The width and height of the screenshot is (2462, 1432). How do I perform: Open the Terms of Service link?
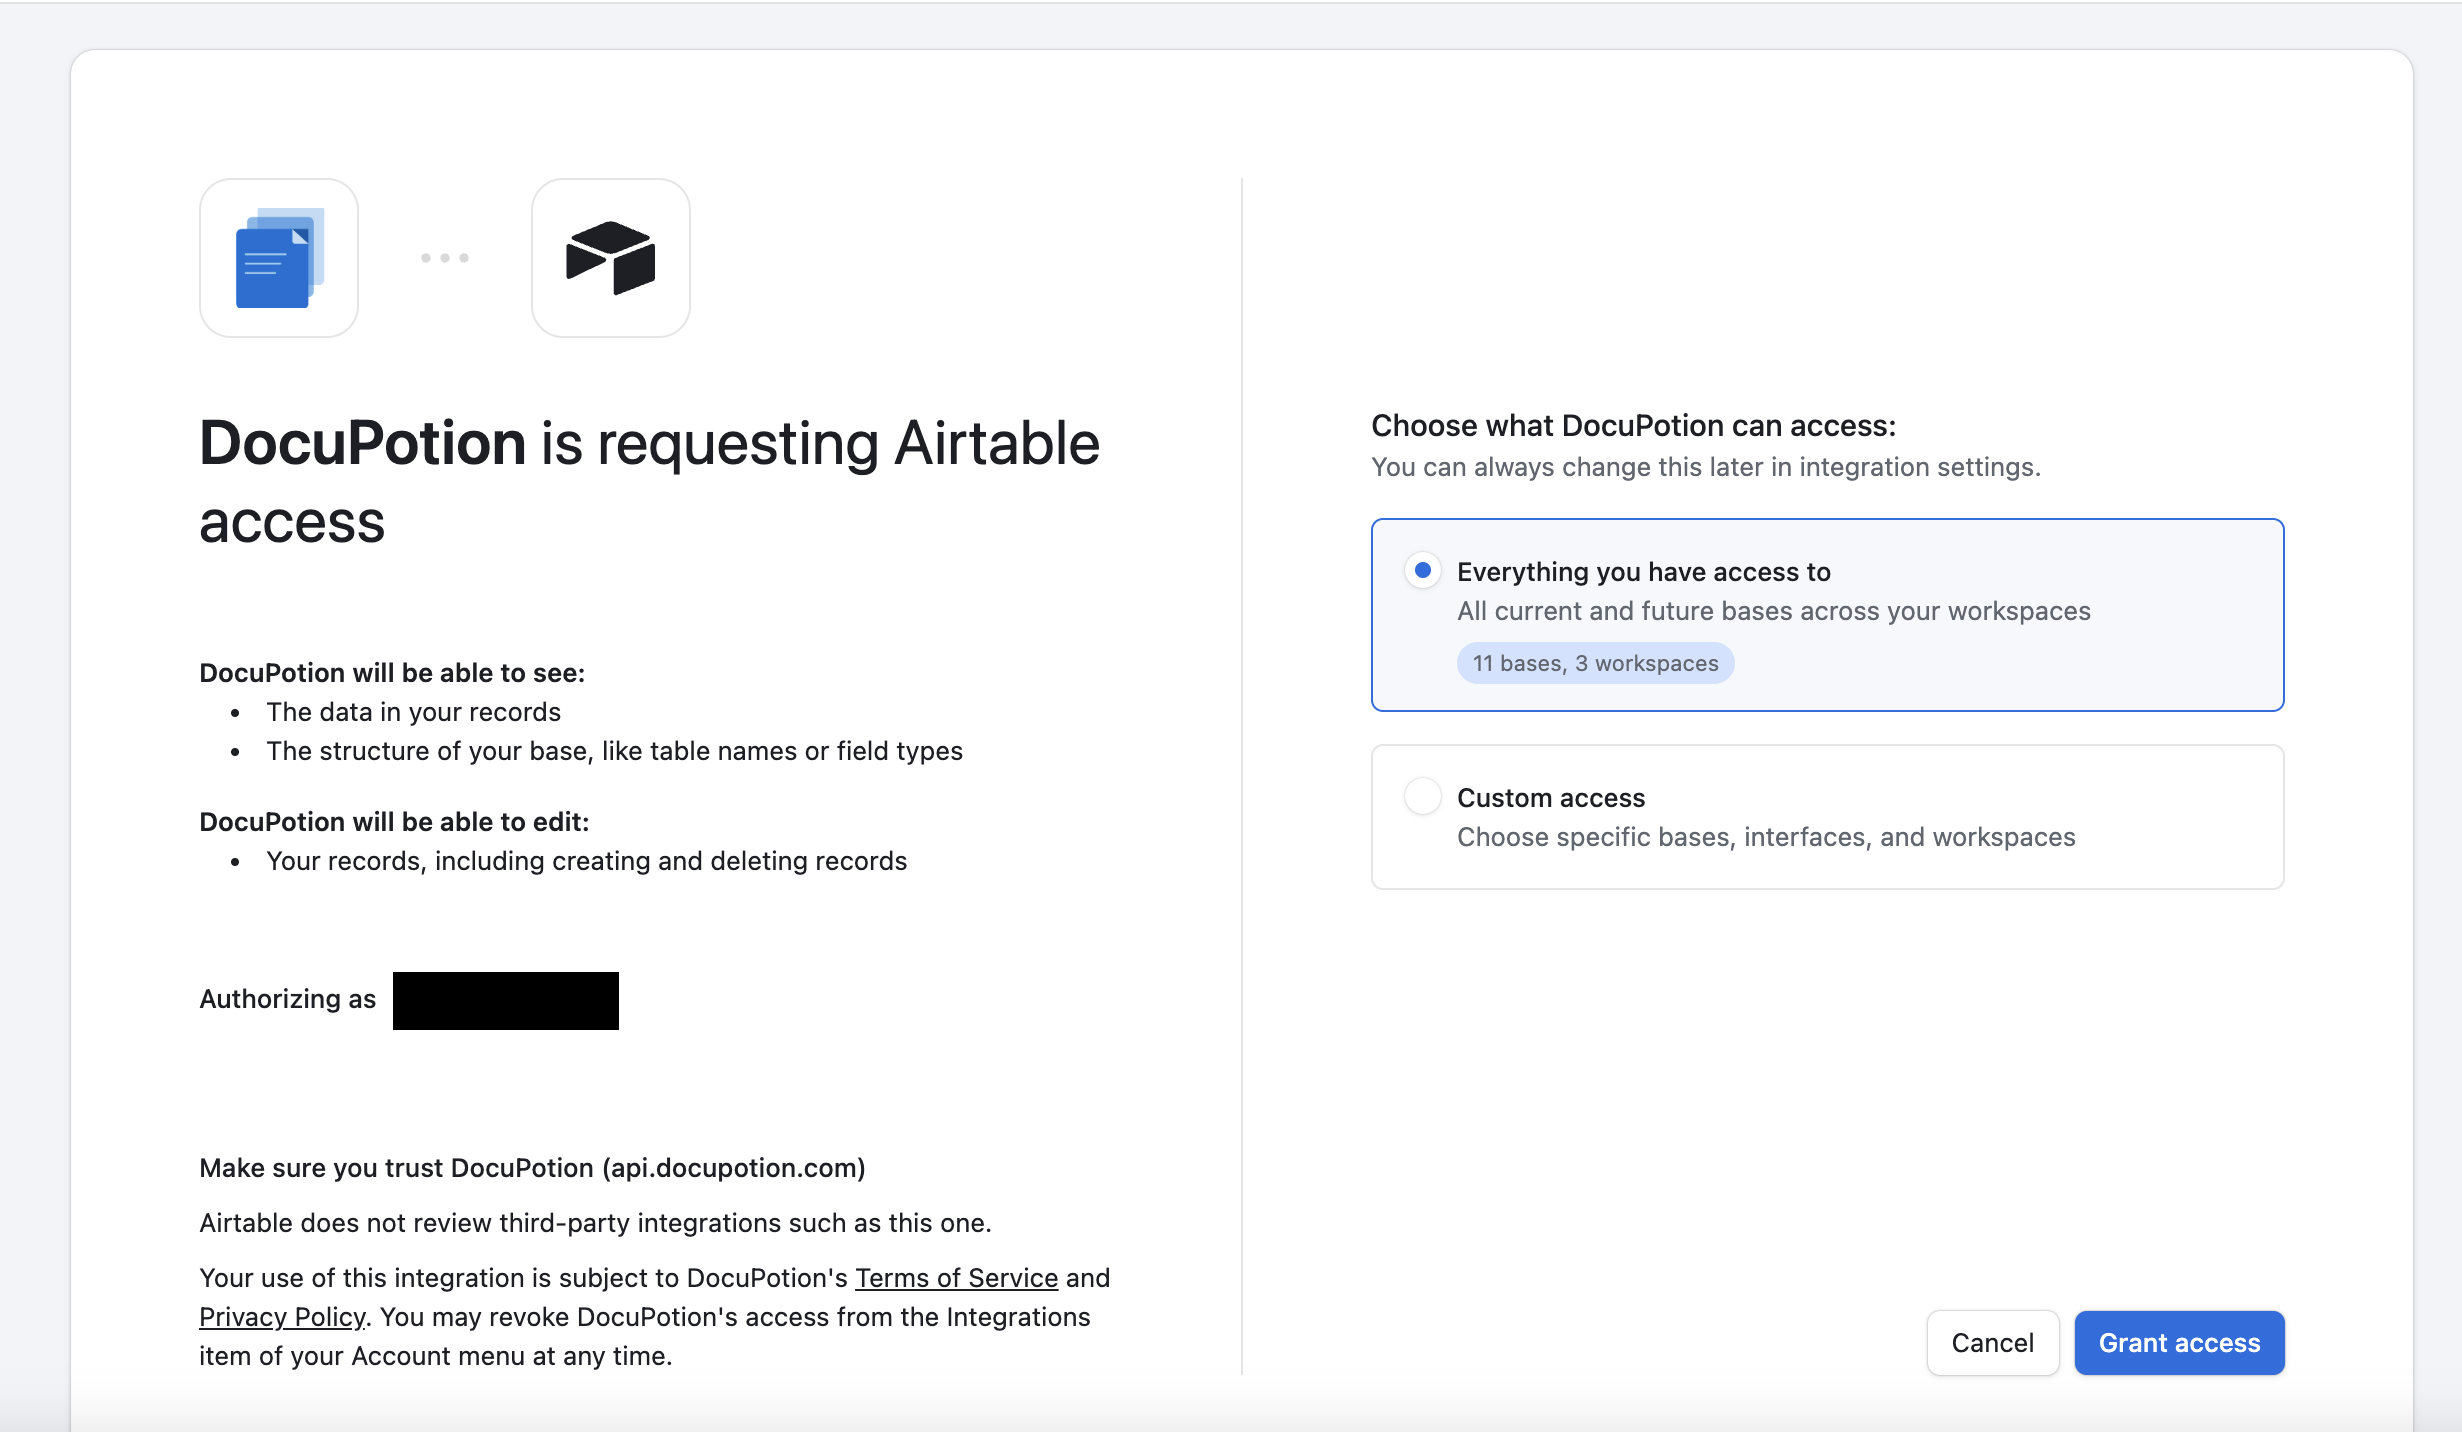[956, 1278]
